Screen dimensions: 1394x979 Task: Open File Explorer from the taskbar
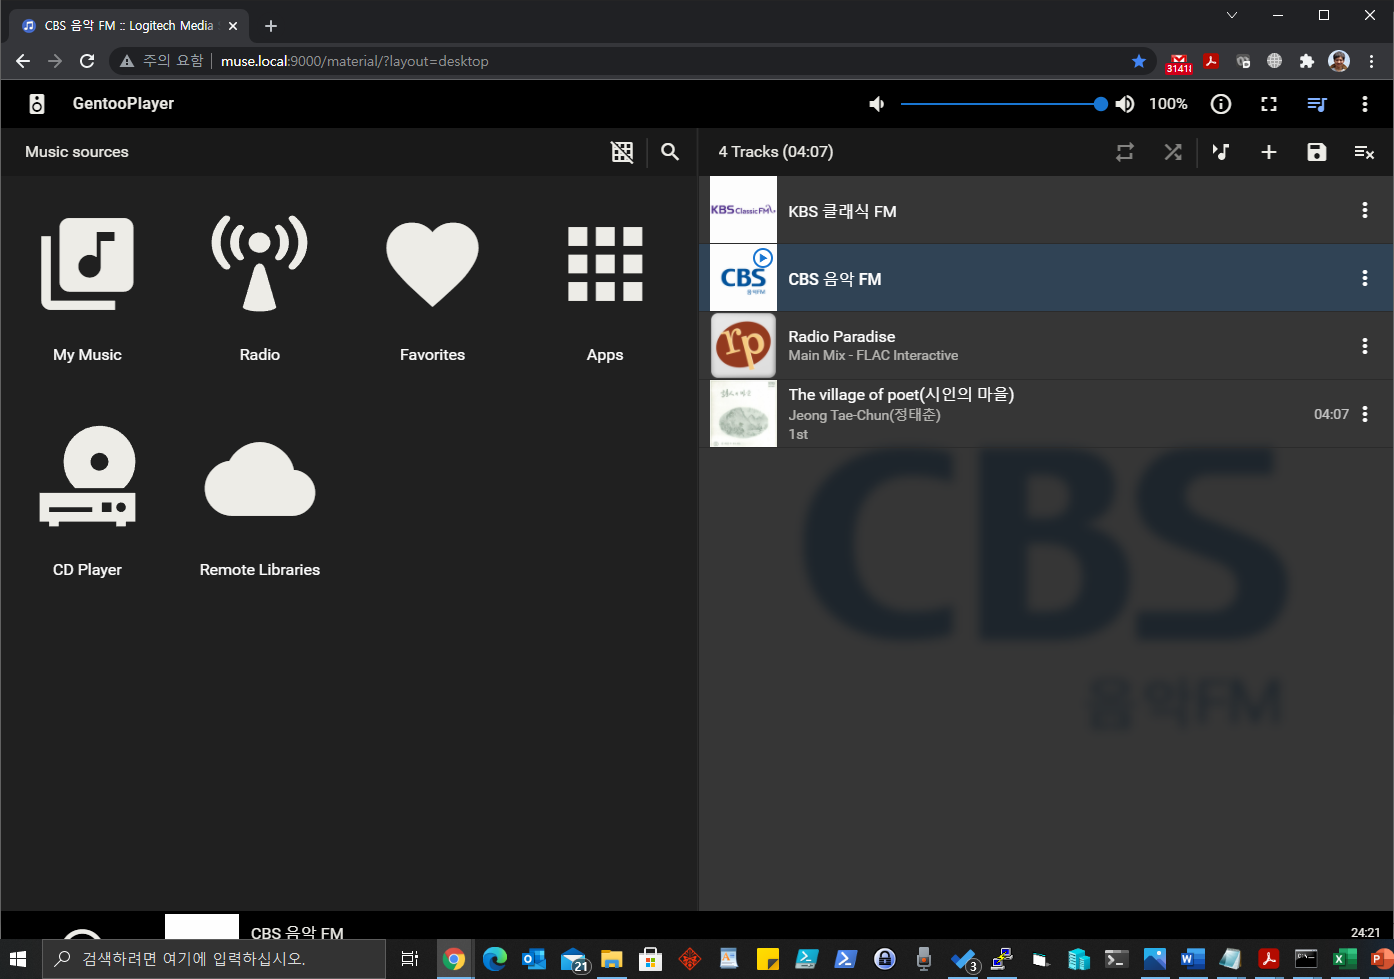611,959
